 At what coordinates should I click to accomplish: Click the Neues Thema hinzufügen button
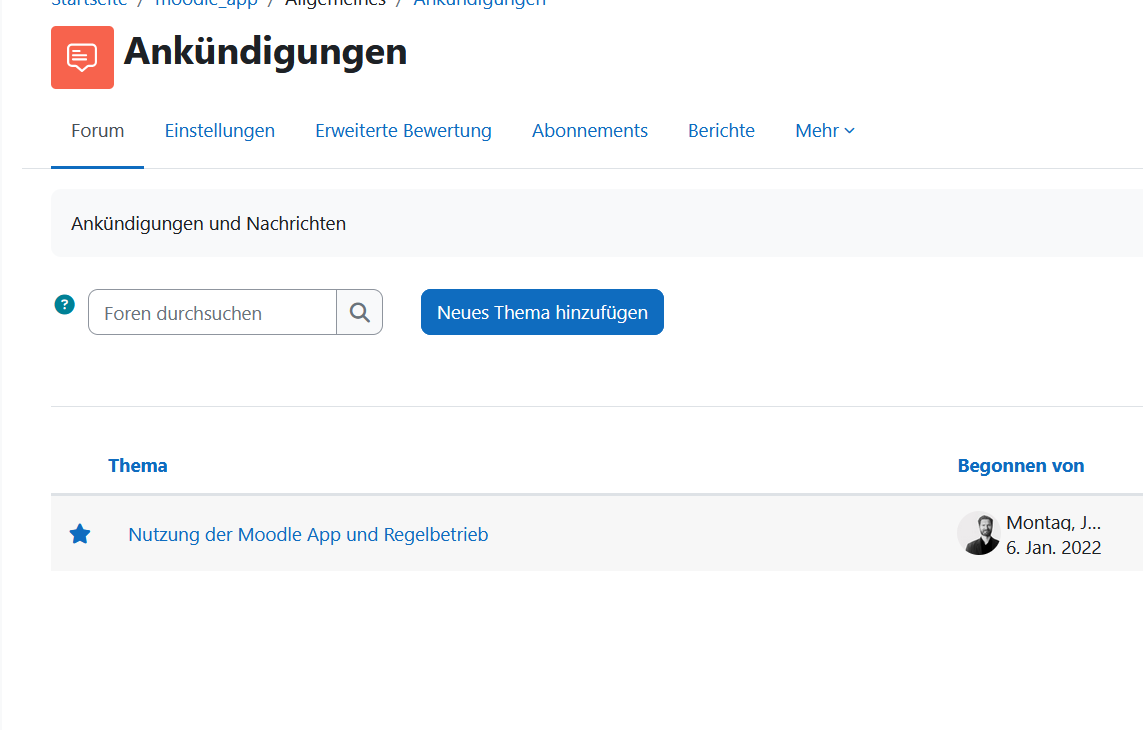point(542,313)
